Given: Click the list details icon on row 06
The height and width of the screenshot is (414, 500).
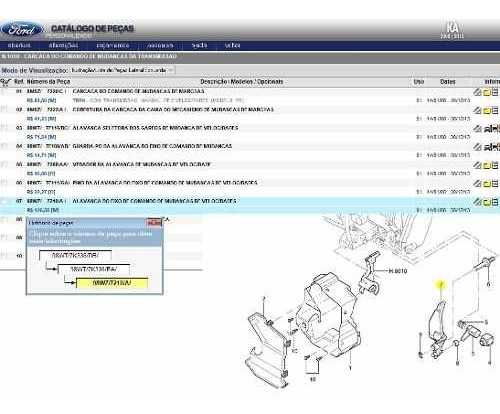Looking at the screenshot, I should click(495, 184).
